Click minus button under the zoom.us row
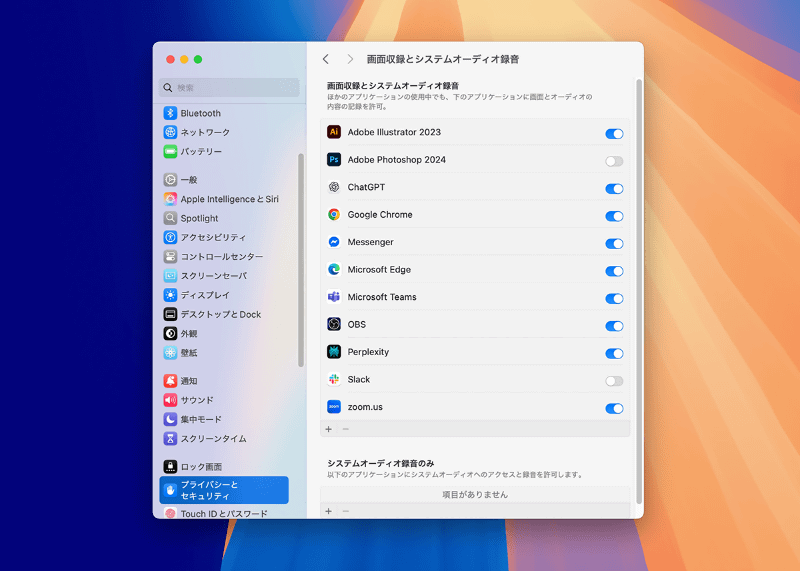This screenshot has height=571, width=800. pos(346,429)
